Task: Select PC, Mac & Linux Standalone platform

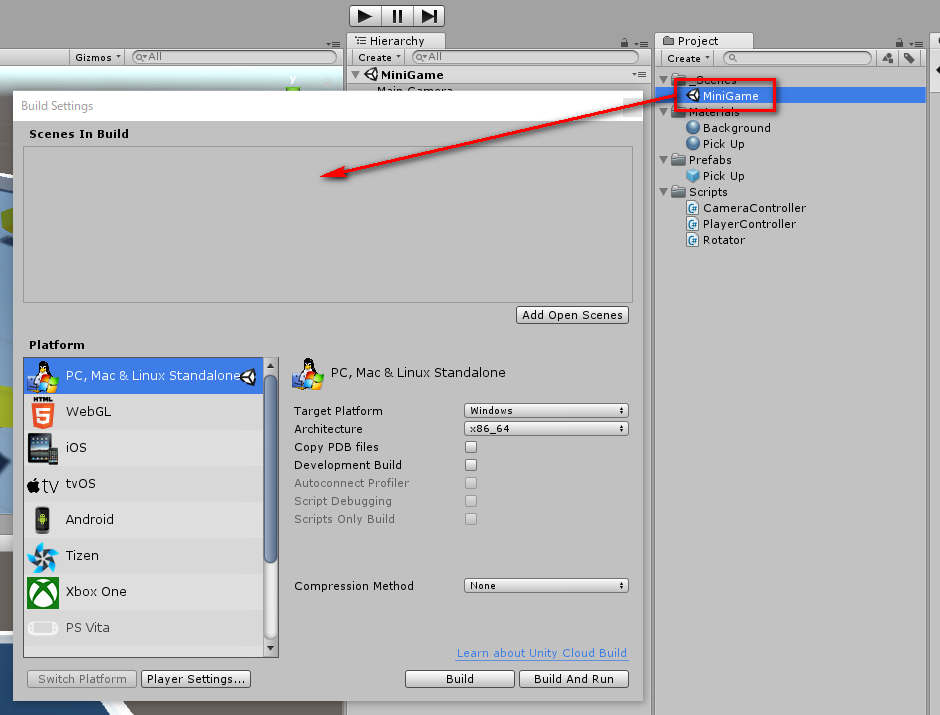Action: pos(143,376)
